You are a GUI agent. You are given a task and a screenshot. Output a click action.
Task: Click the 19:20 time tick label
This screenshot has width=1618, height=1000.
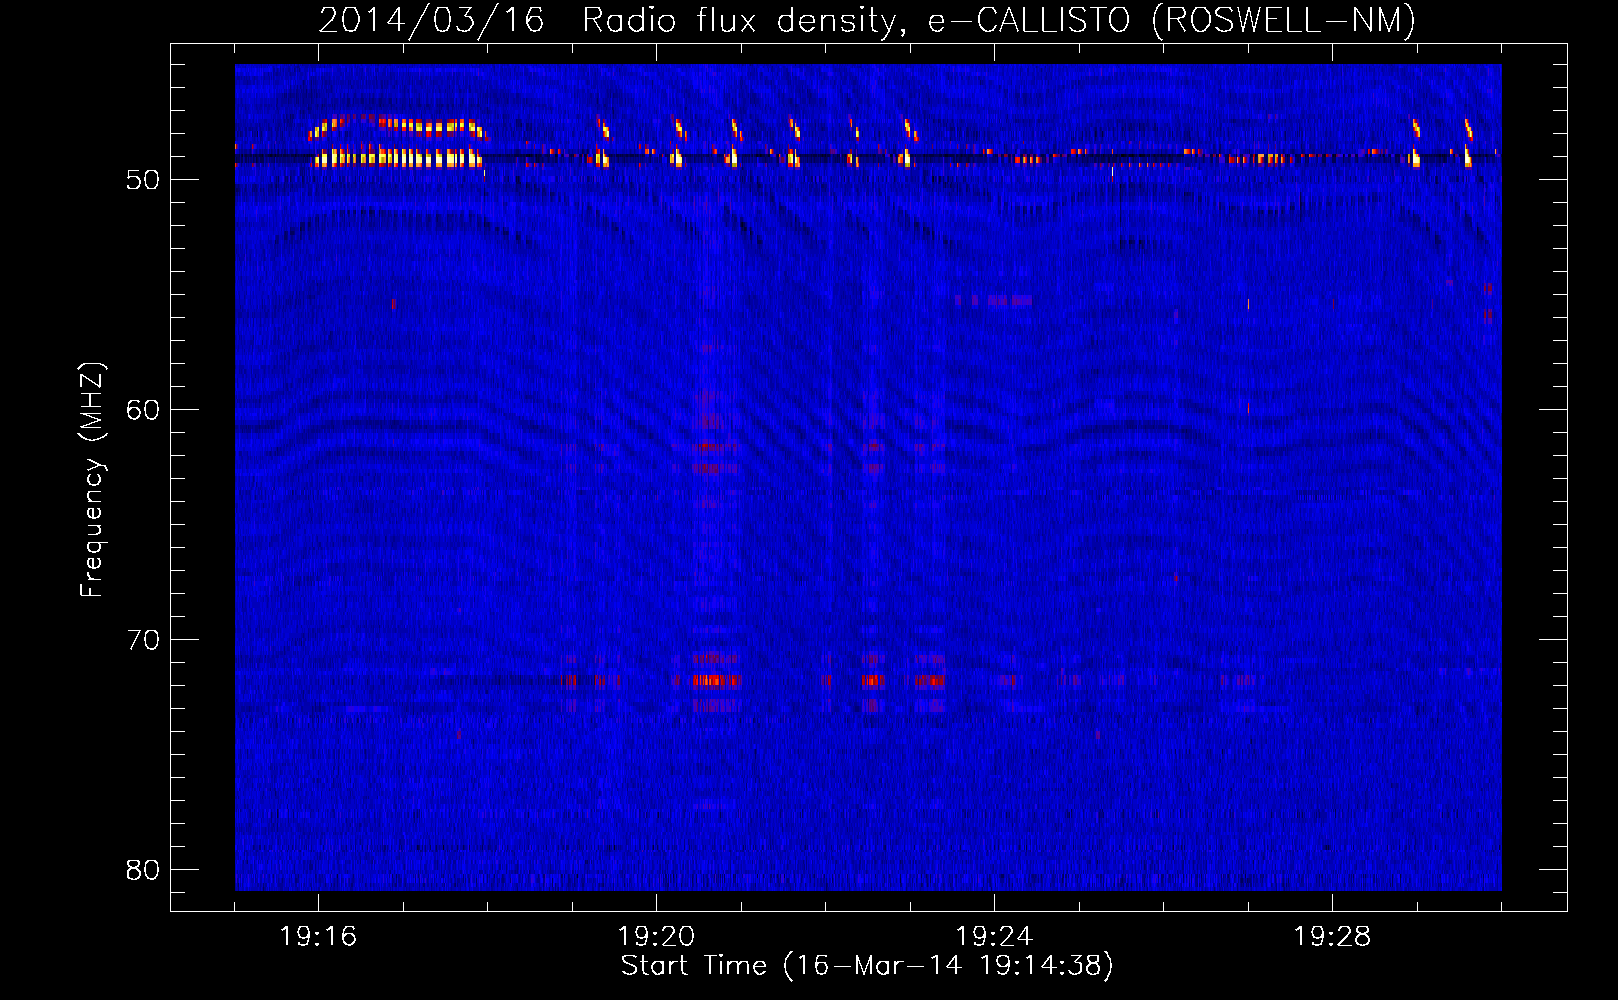pos(656,936)
